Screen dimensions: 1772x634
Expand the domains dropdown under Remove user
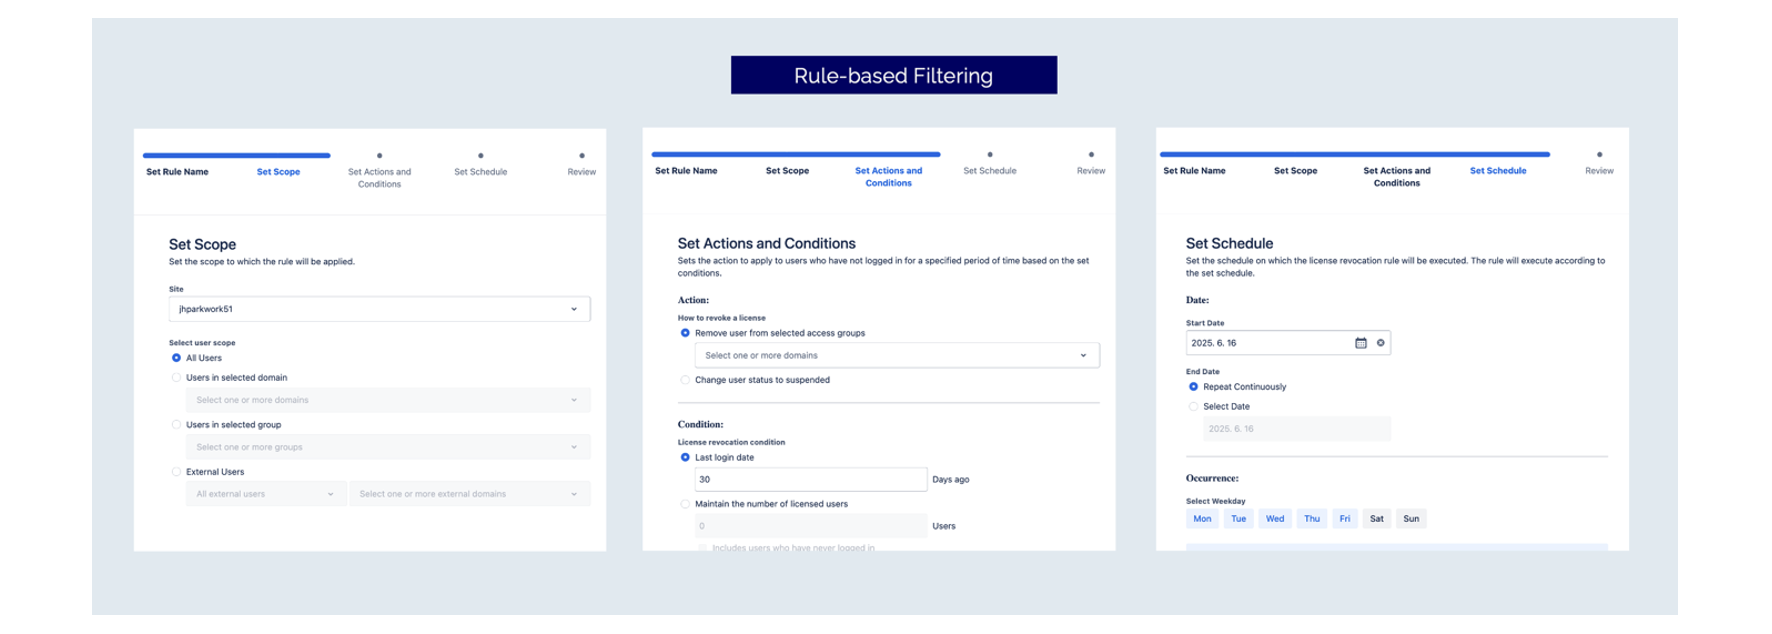[896, 355]
